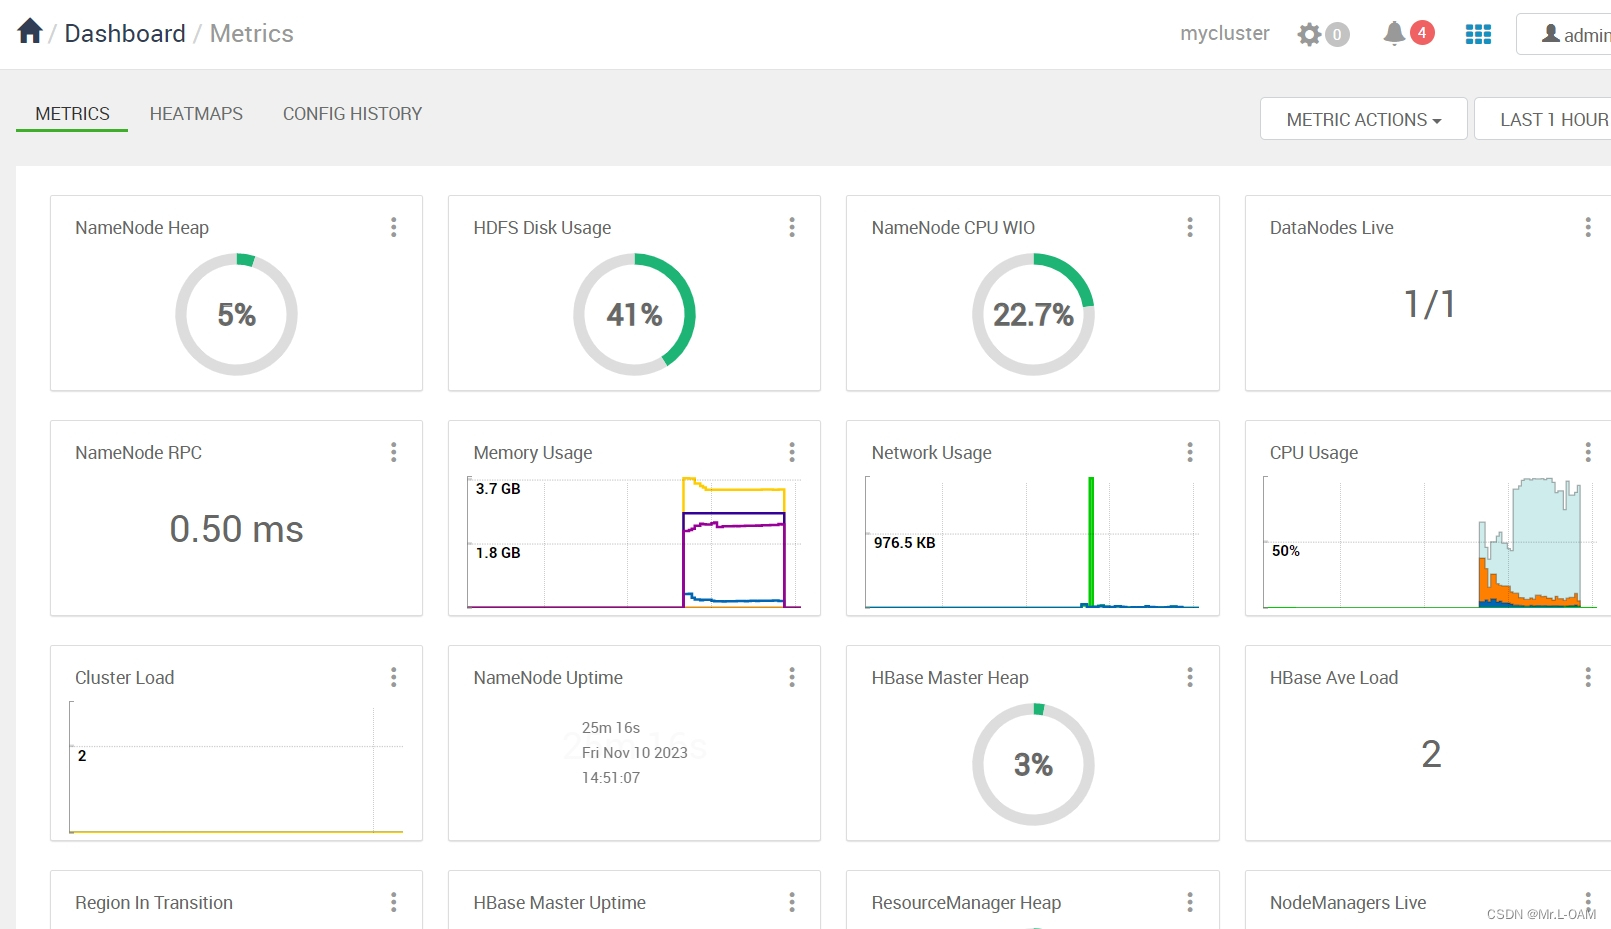Open Network Usage widget options menu

tap(1190, 452)
